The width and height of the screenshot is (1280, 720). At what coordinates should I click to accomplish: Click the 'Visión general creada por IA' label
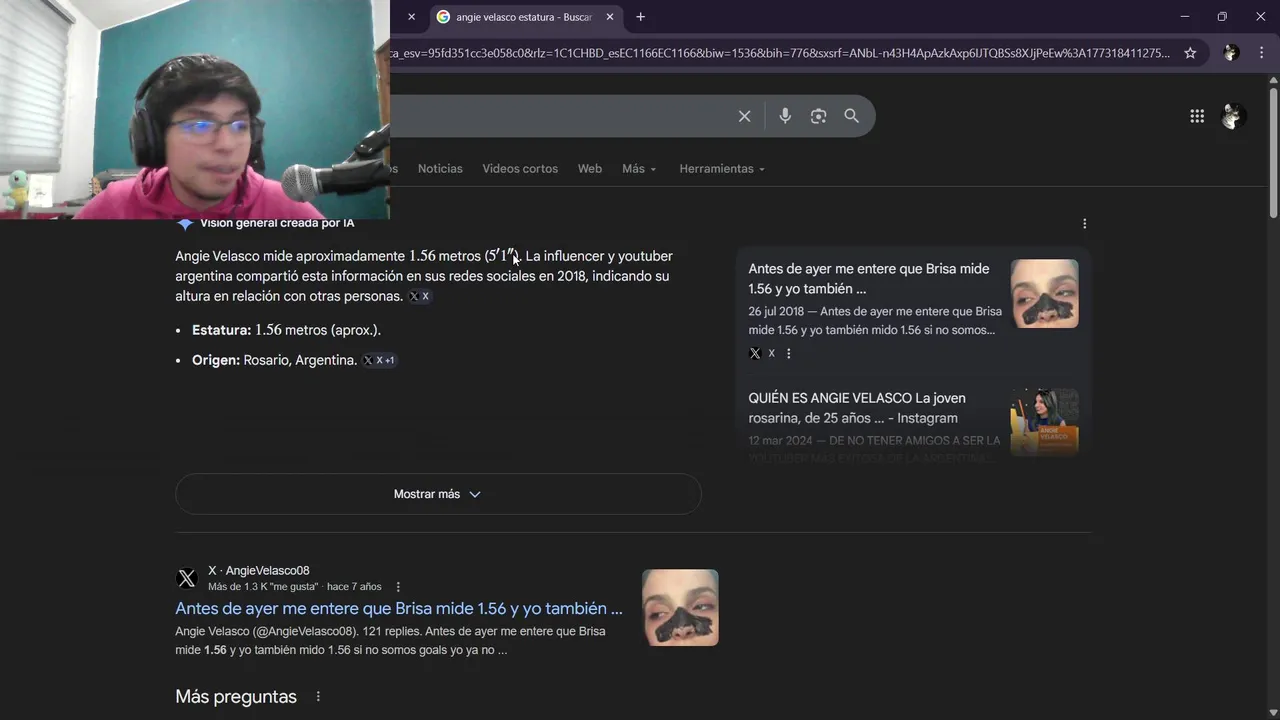277,224
